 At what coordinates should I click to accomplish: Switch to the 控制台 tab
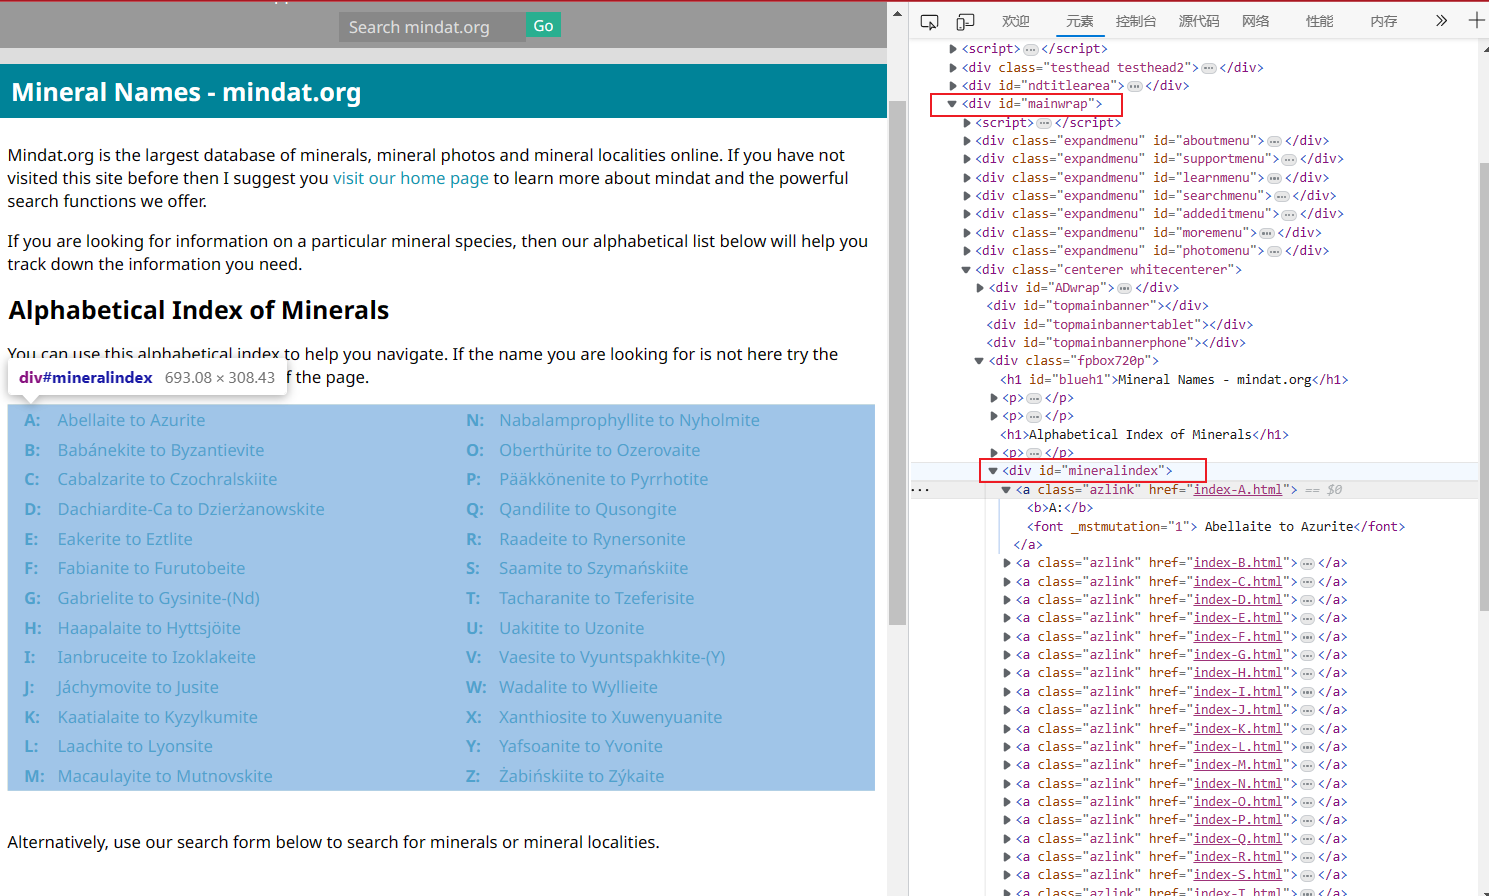coord(1136,21)
